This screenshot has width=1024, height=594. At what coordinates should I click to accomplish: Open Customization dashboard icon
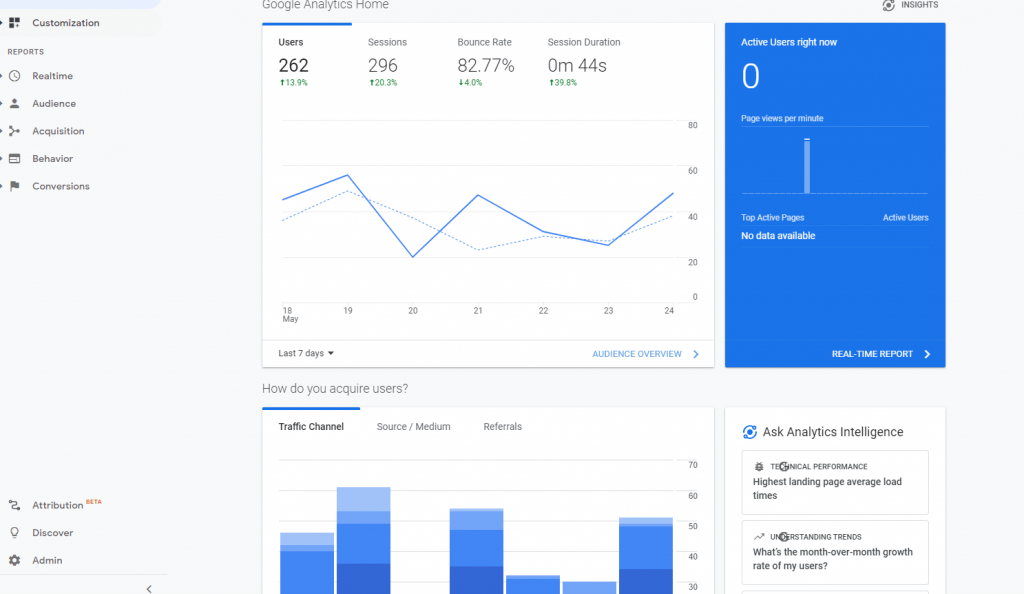(14, 23)
